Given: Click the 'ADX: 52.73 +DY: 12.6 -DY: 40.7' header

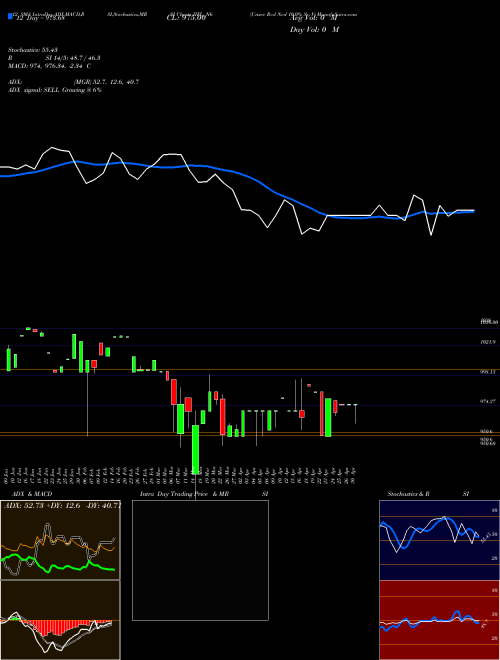Looking at the screenshot, I should point(61,505).
